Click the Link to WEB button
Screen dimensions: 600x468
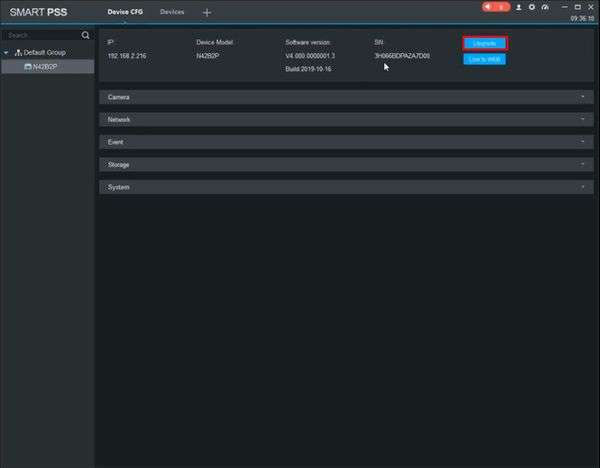pyautogui.click(x=485, y=59)
